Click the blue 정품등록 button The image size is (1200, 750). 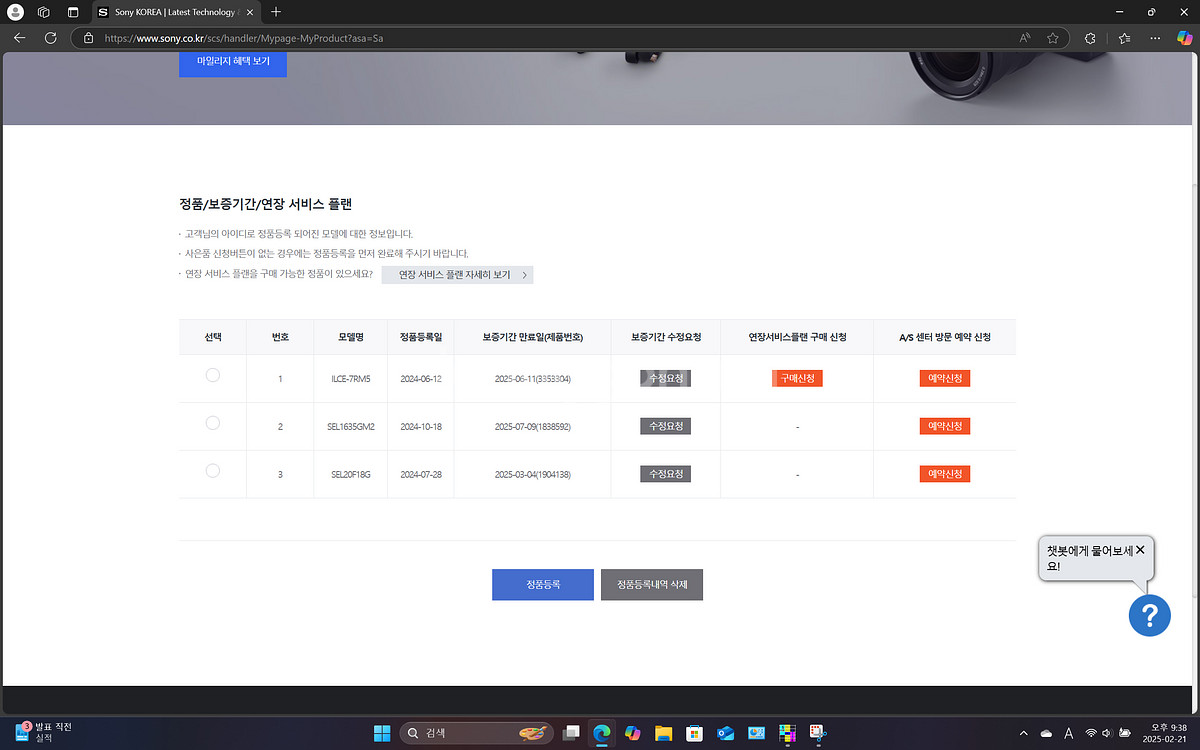pyautogui.click(x=543, y=584)
